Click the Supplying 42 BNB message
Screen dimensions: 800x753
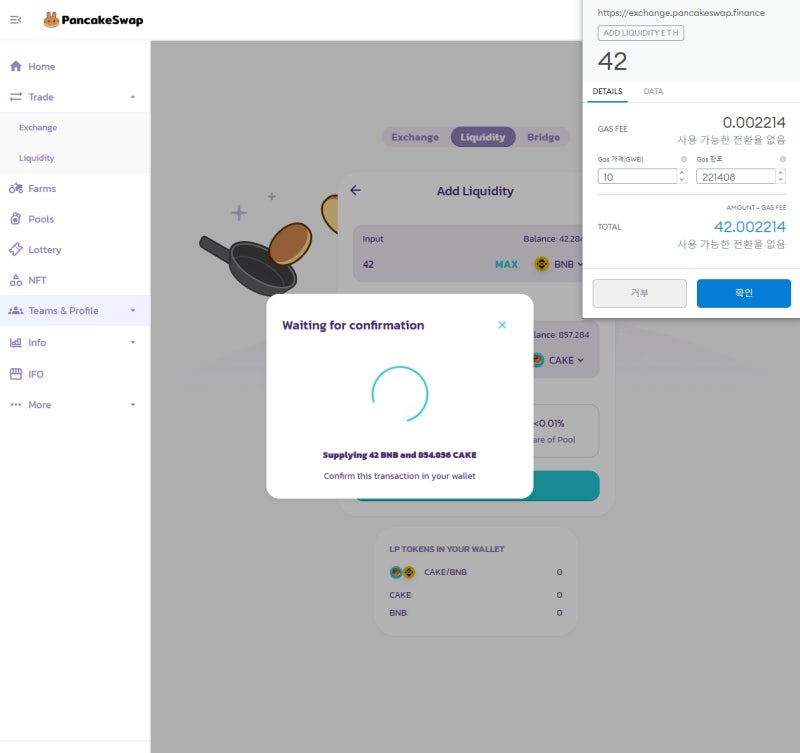click(399, 455)
